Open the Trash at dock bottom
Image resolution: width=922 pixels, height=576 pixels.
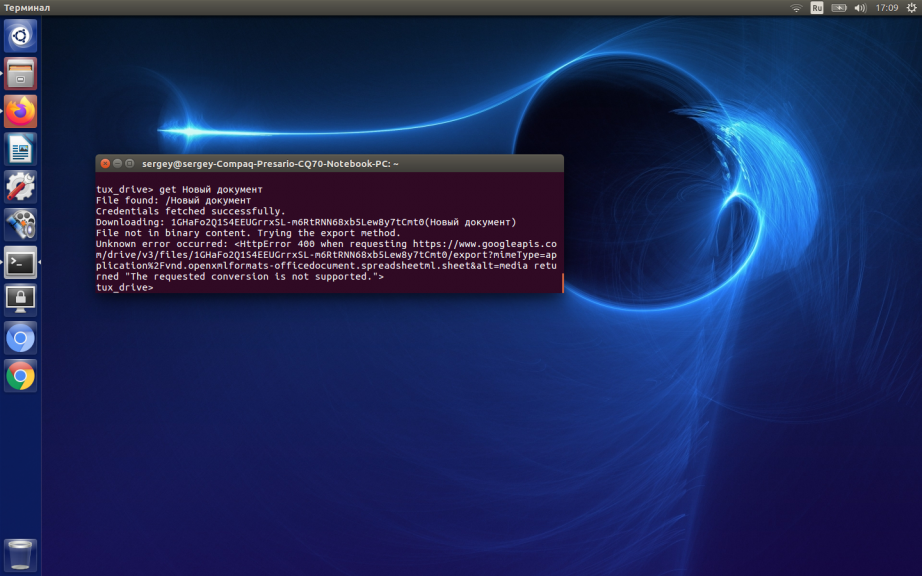(20, 553)
